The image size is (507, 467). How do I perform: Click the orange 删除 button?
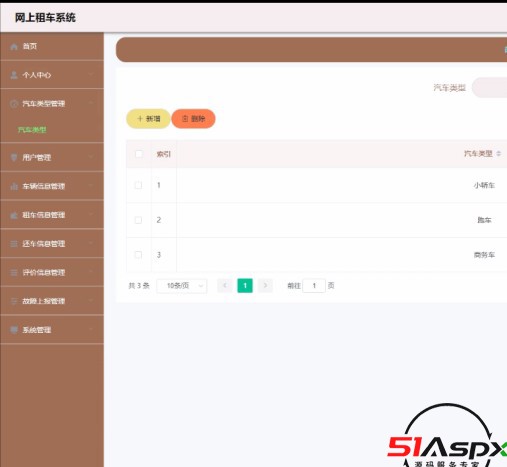tap(193, 119)
